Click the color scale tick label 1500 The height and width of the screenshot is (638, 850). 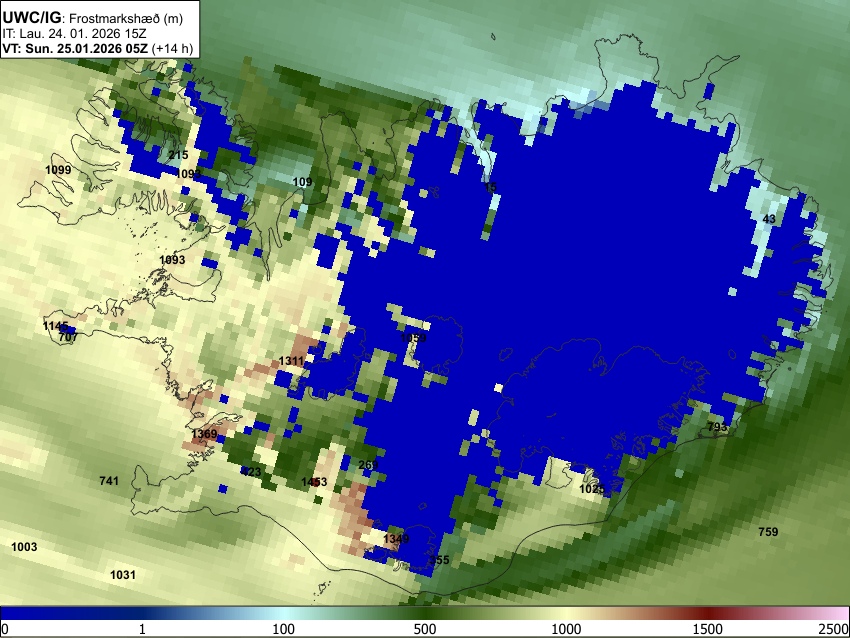(x=707, y=629)
